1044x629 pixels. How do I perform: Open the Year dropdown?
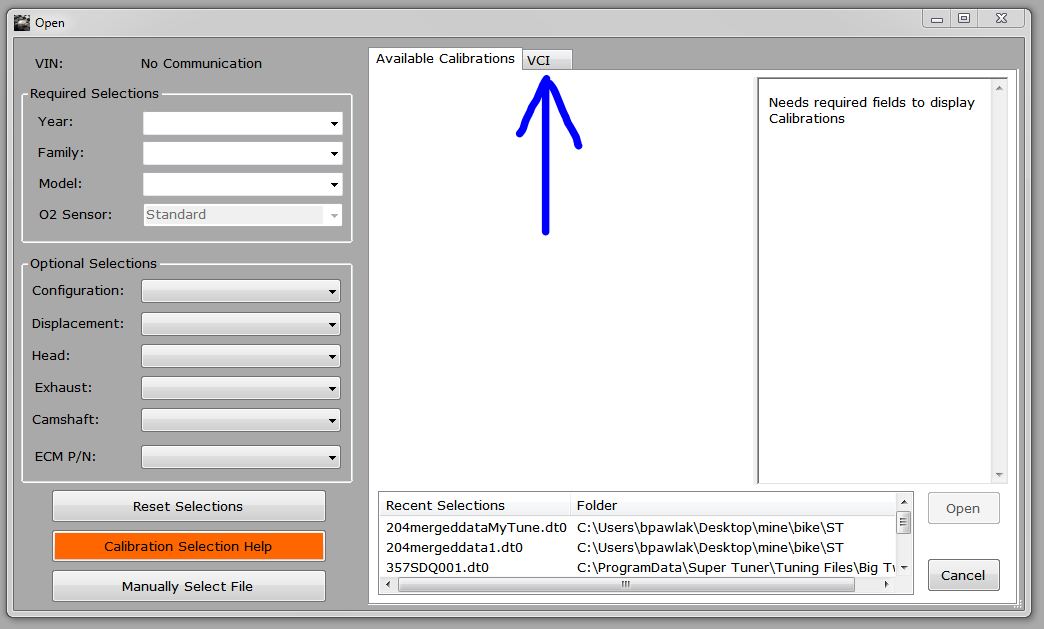pyautogui.click(x=243, y=123)
